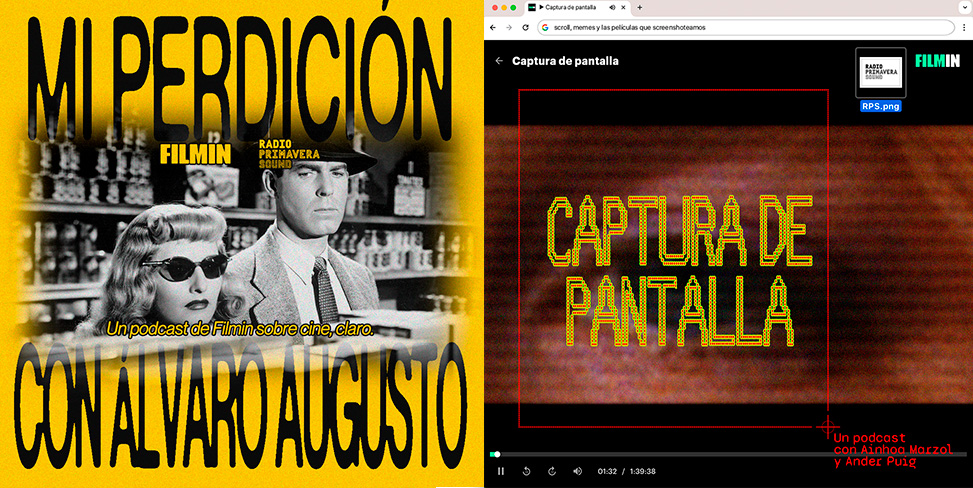The width and height of the screenshot is (973, 488).
Task: Mute tab via the tab speaker icon
Action: (x=612, y=7)
